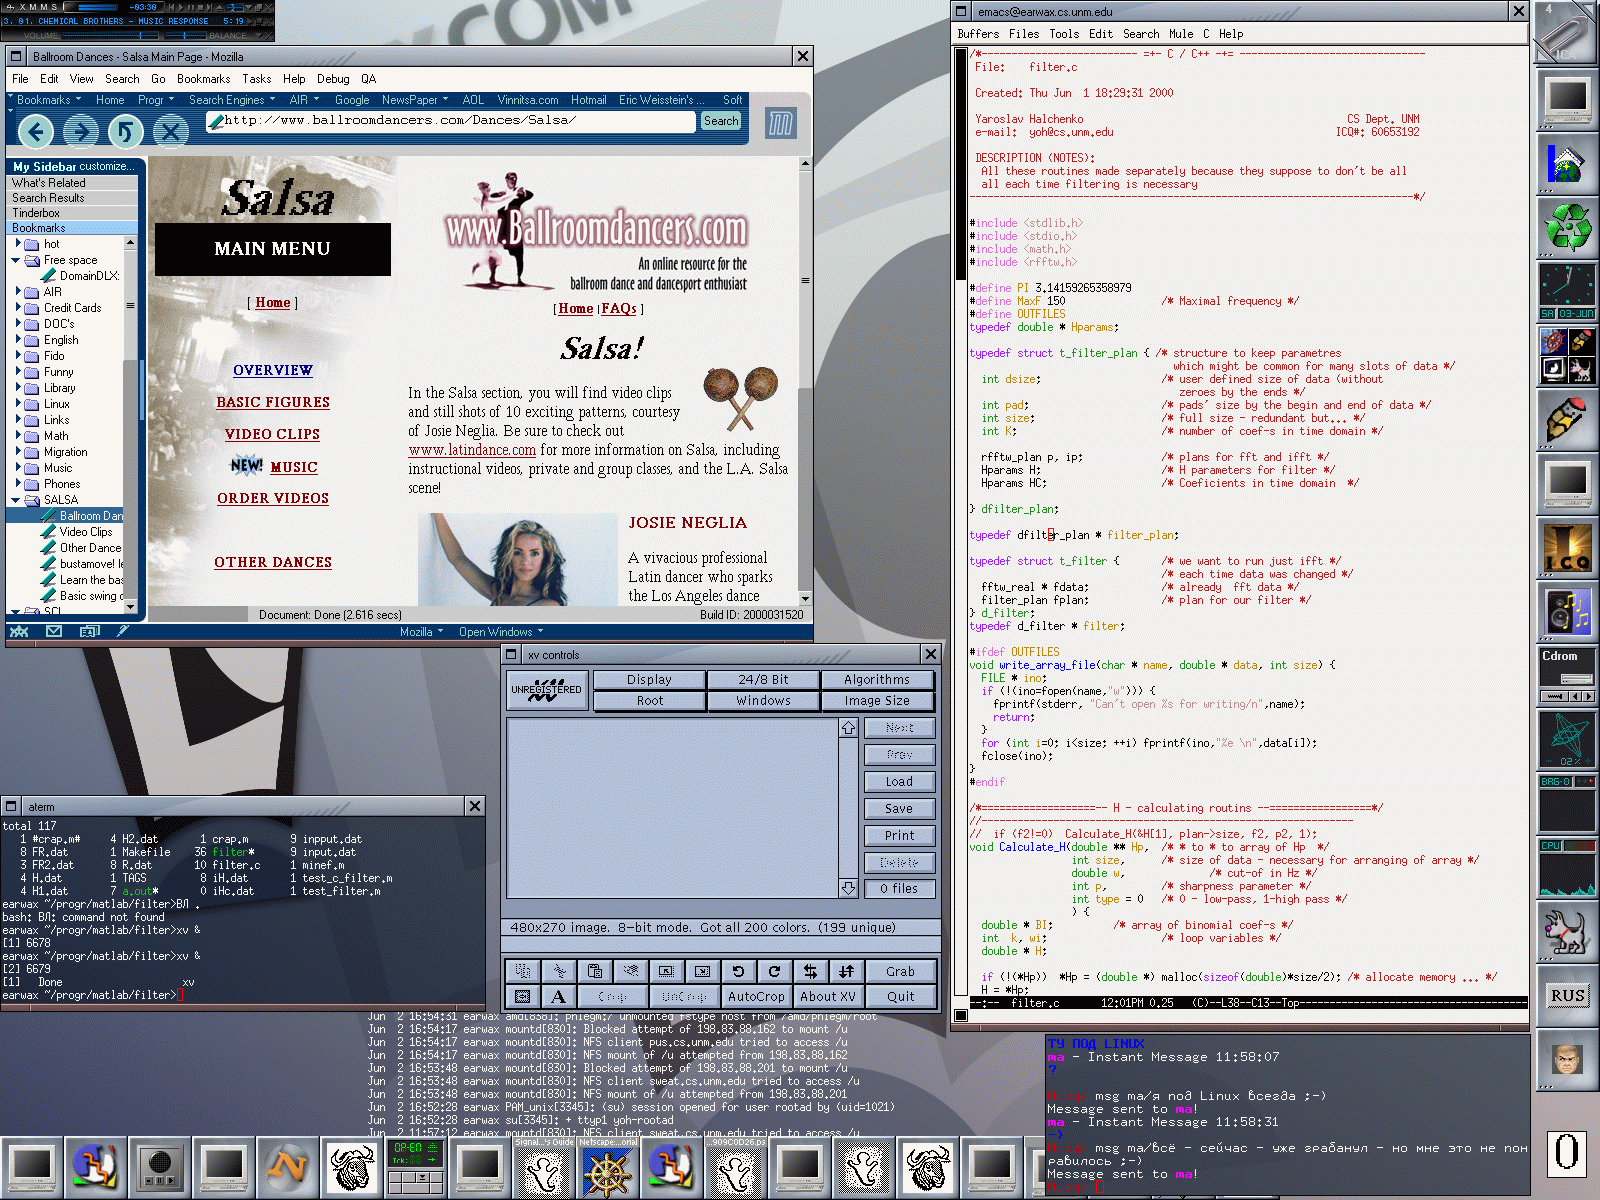Click XV cut selection icon
The image size is (1600, 1200).
pos(559,971)
